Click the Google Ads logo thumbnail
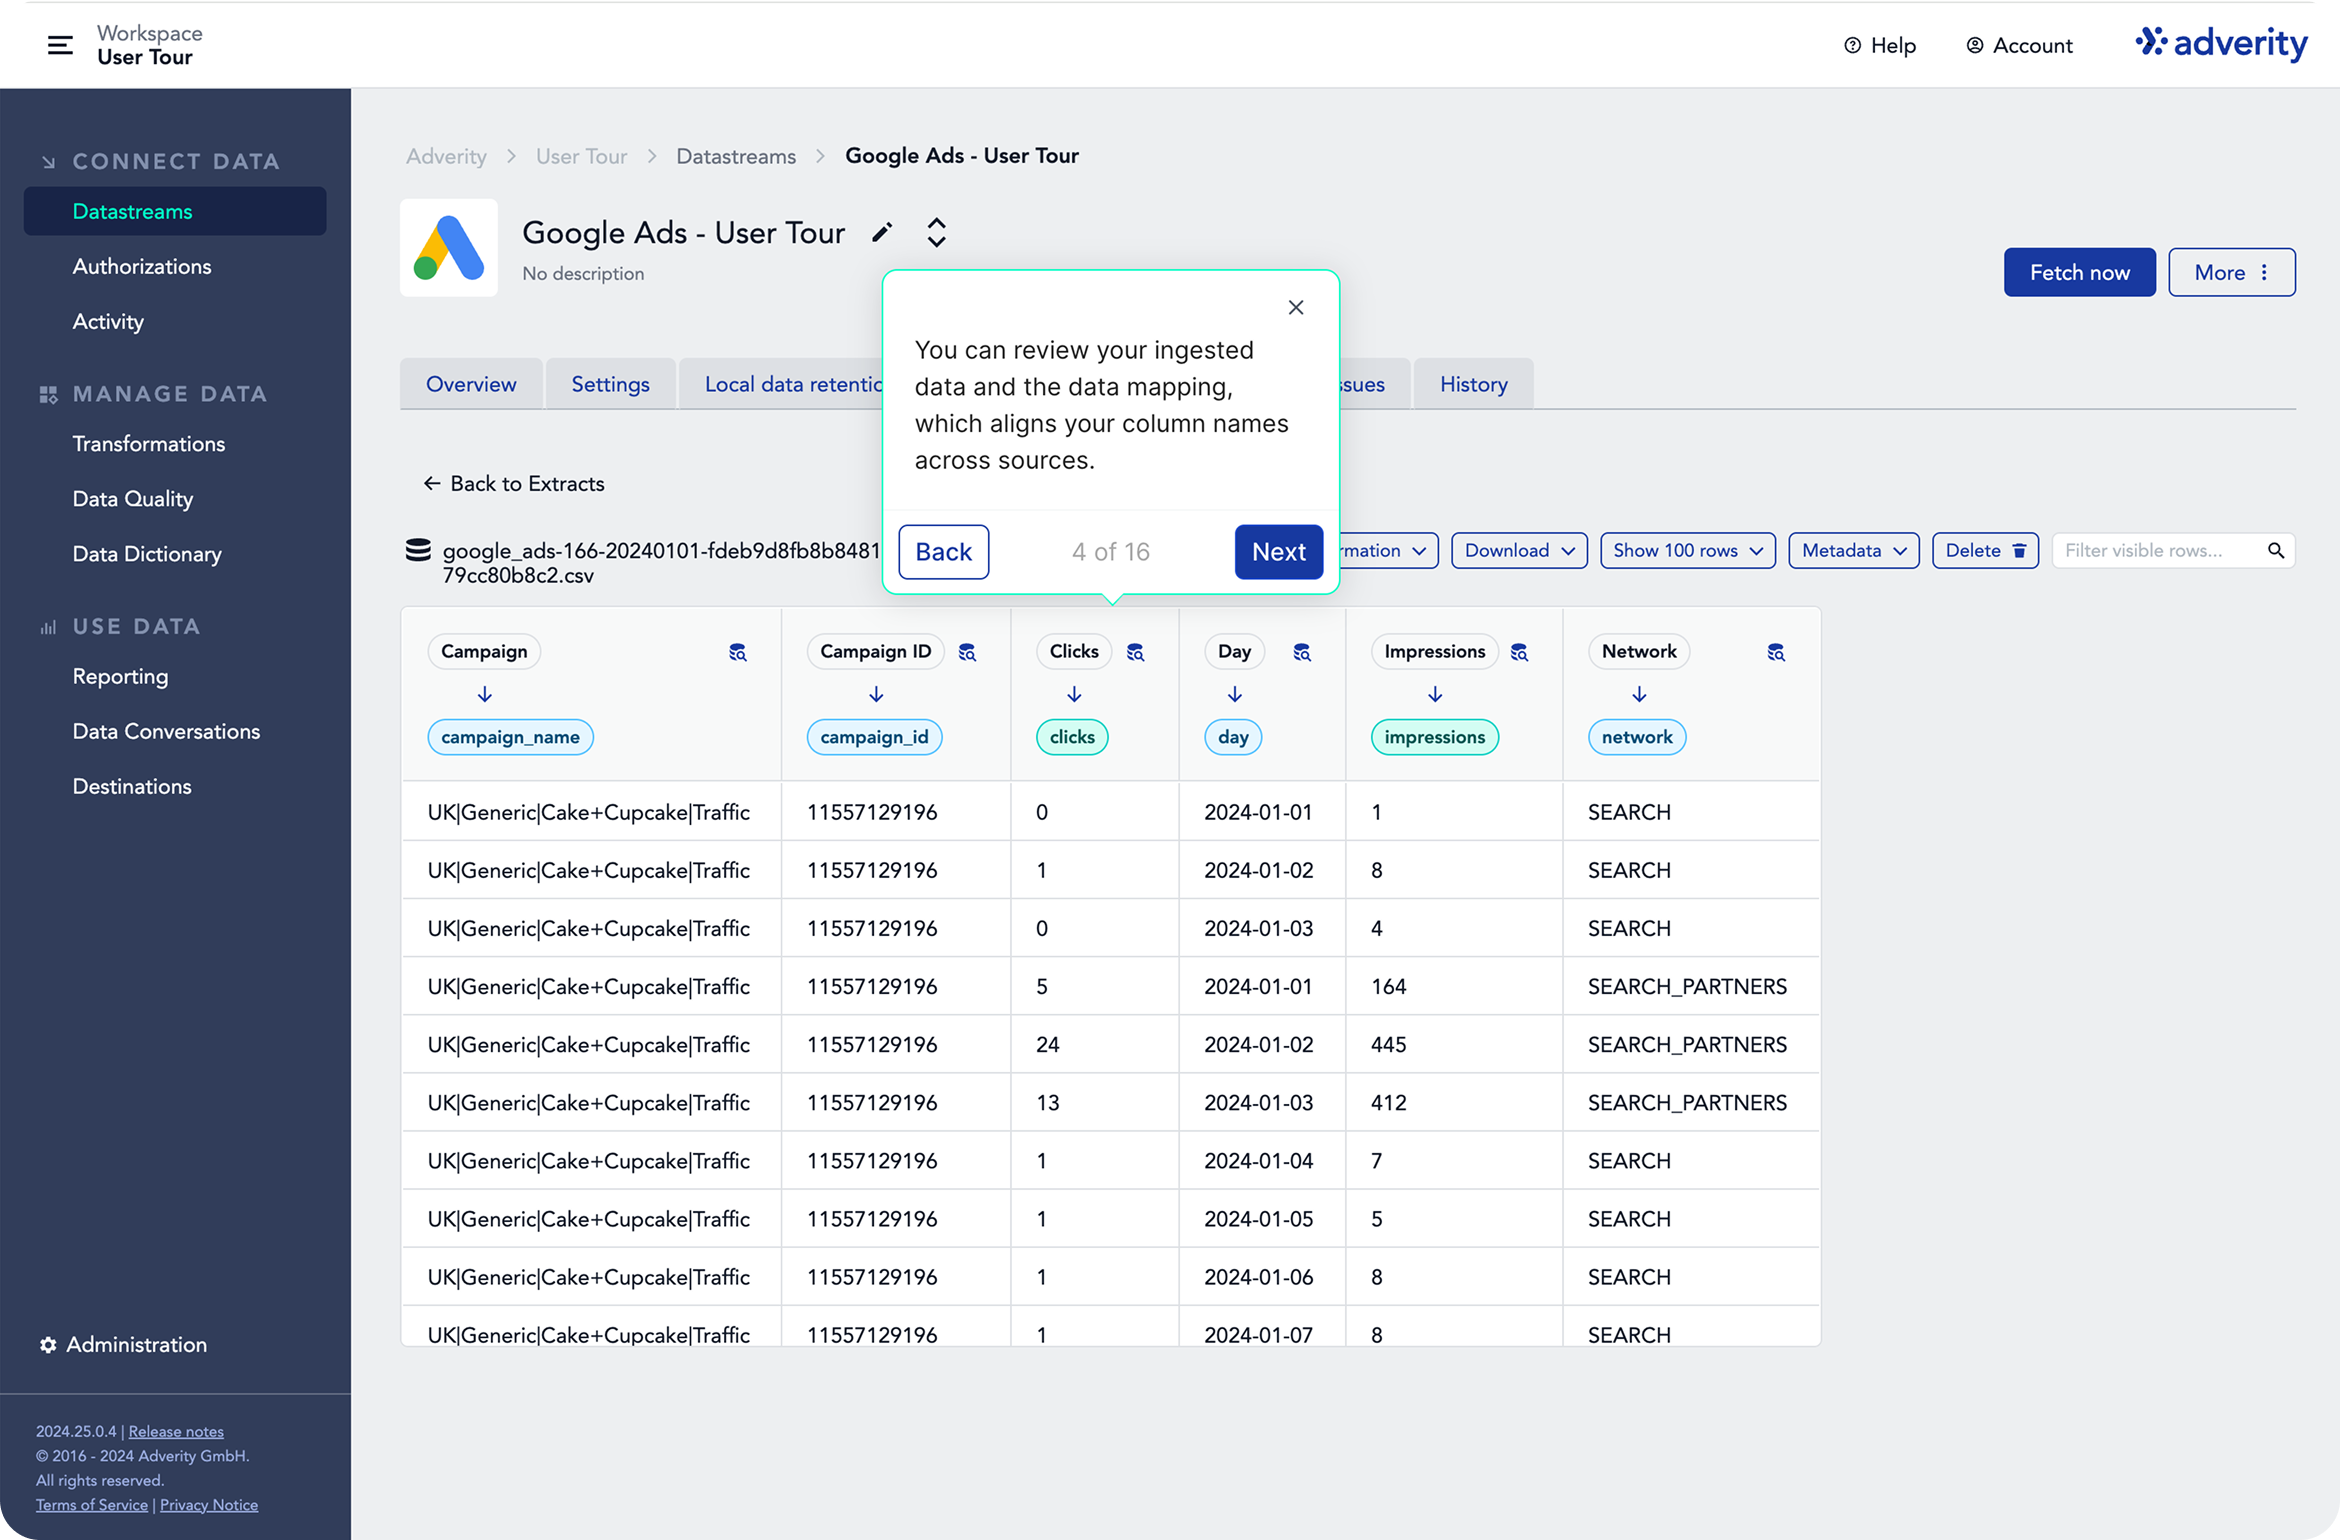Image resolution: width=2340 pixels, height=1540 pixels. coord(449,248)
